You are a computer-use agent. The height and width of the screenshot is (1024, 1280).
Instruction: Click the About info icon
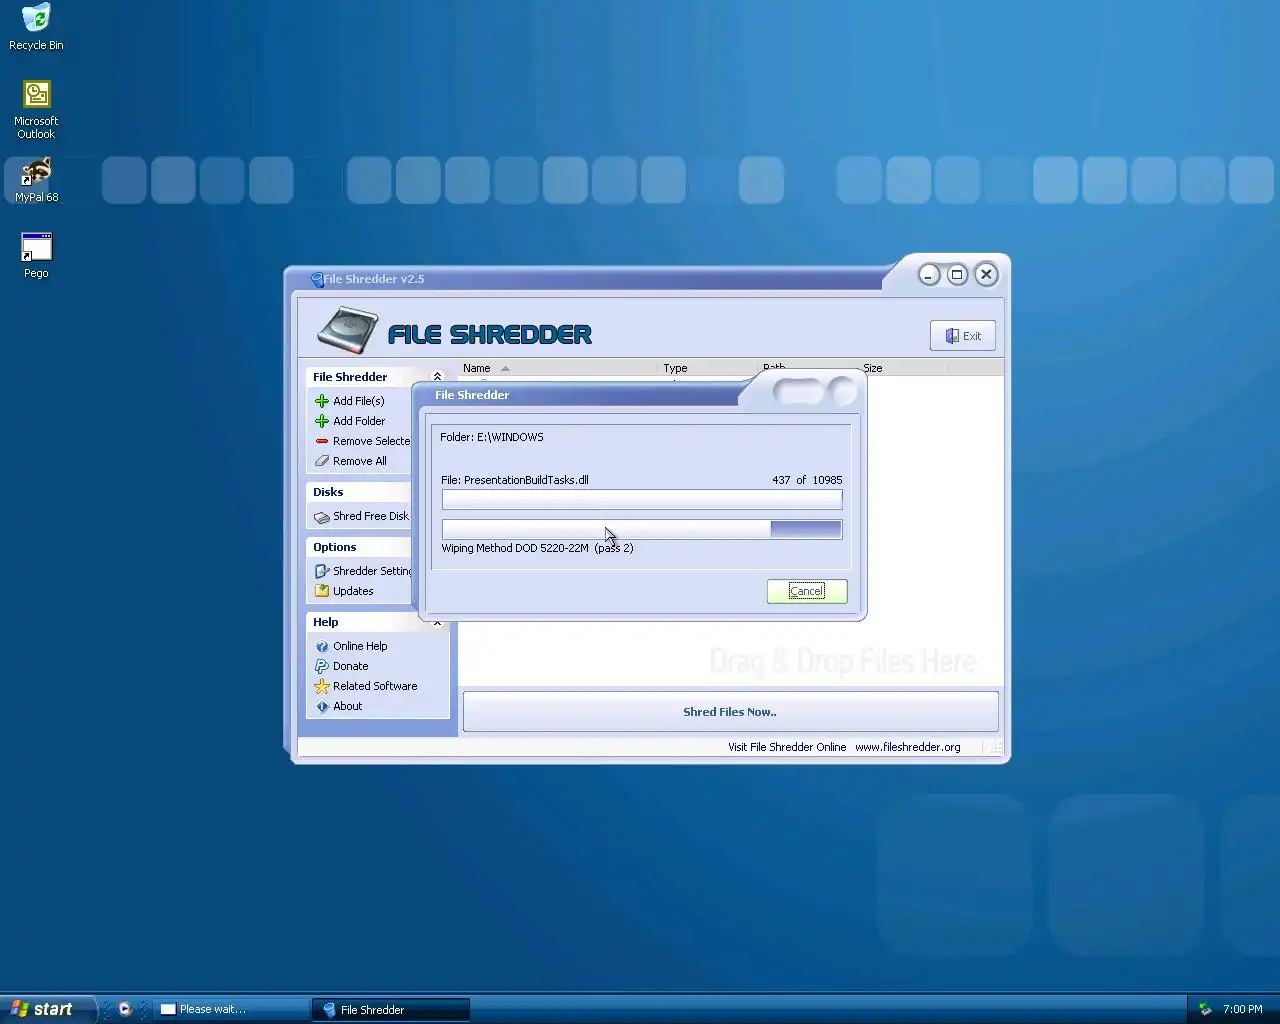click(x=322, y=706)
